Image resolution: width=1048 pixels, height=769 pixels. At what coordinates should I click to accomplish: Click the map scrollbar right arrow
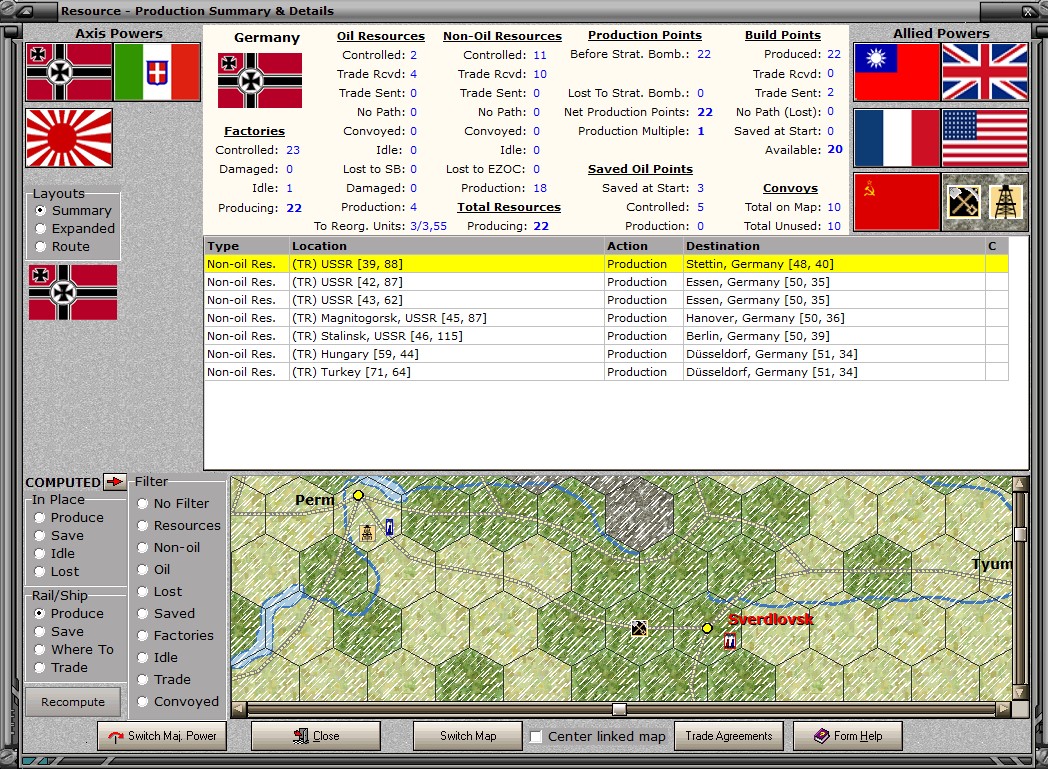[1004, 710]
